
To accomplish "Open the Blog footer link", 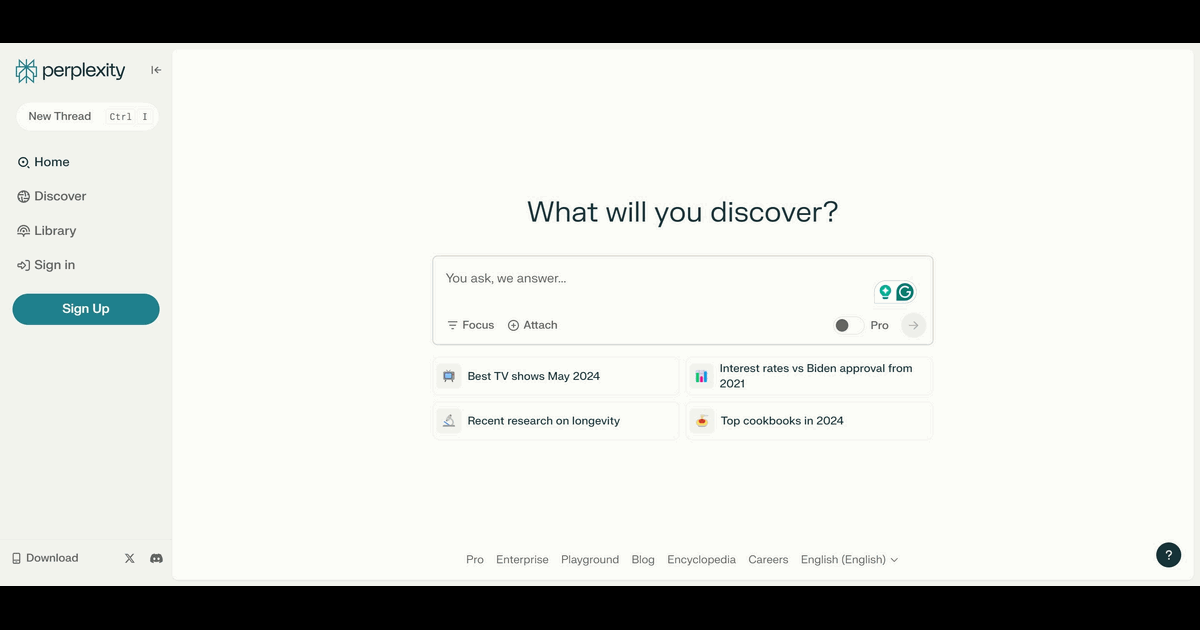I will coord(643,560).
